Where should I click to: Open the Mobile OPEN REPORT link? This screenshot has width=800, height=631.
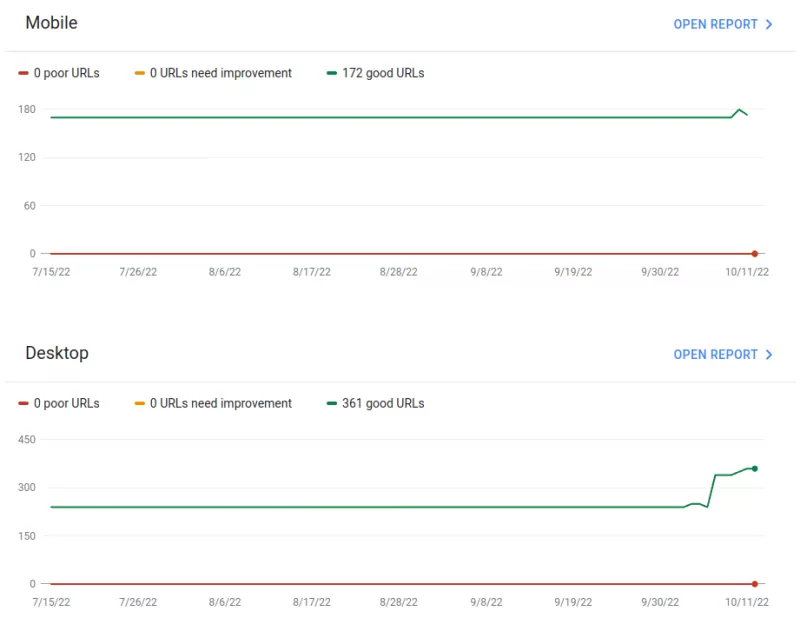714,24
